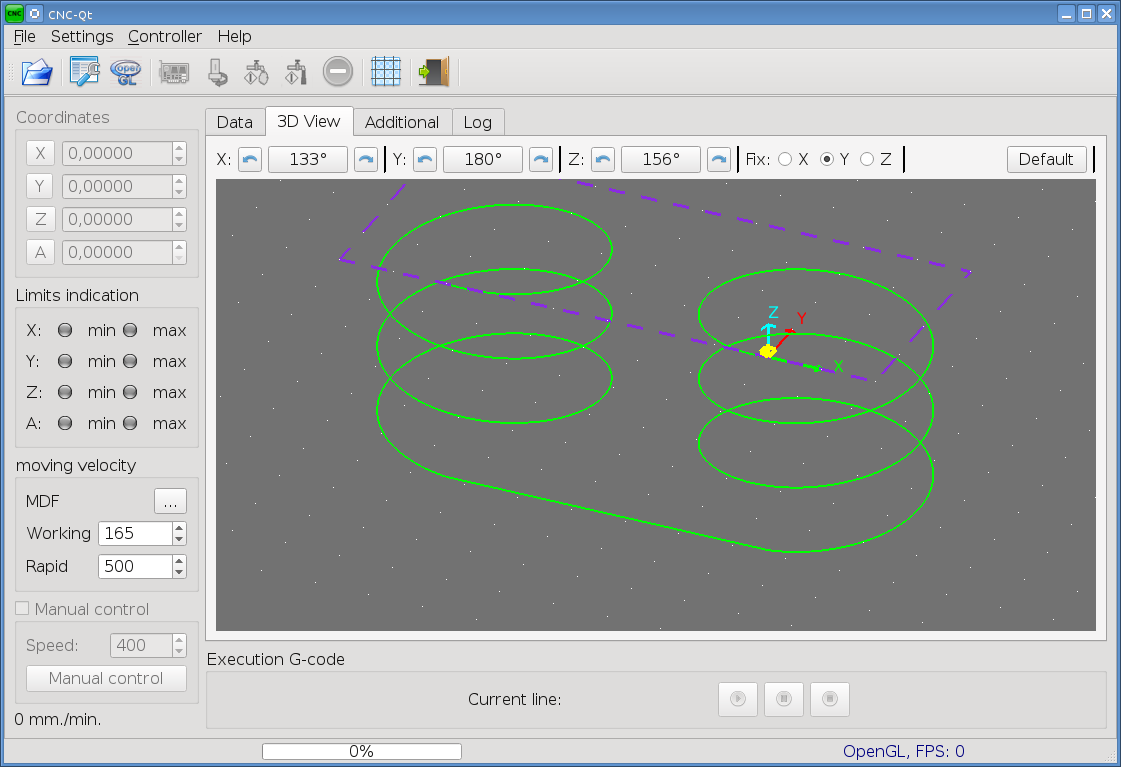Rotate Z axis angle clockwise
This screenshot has height=767, width=1121.
[718, 159]
